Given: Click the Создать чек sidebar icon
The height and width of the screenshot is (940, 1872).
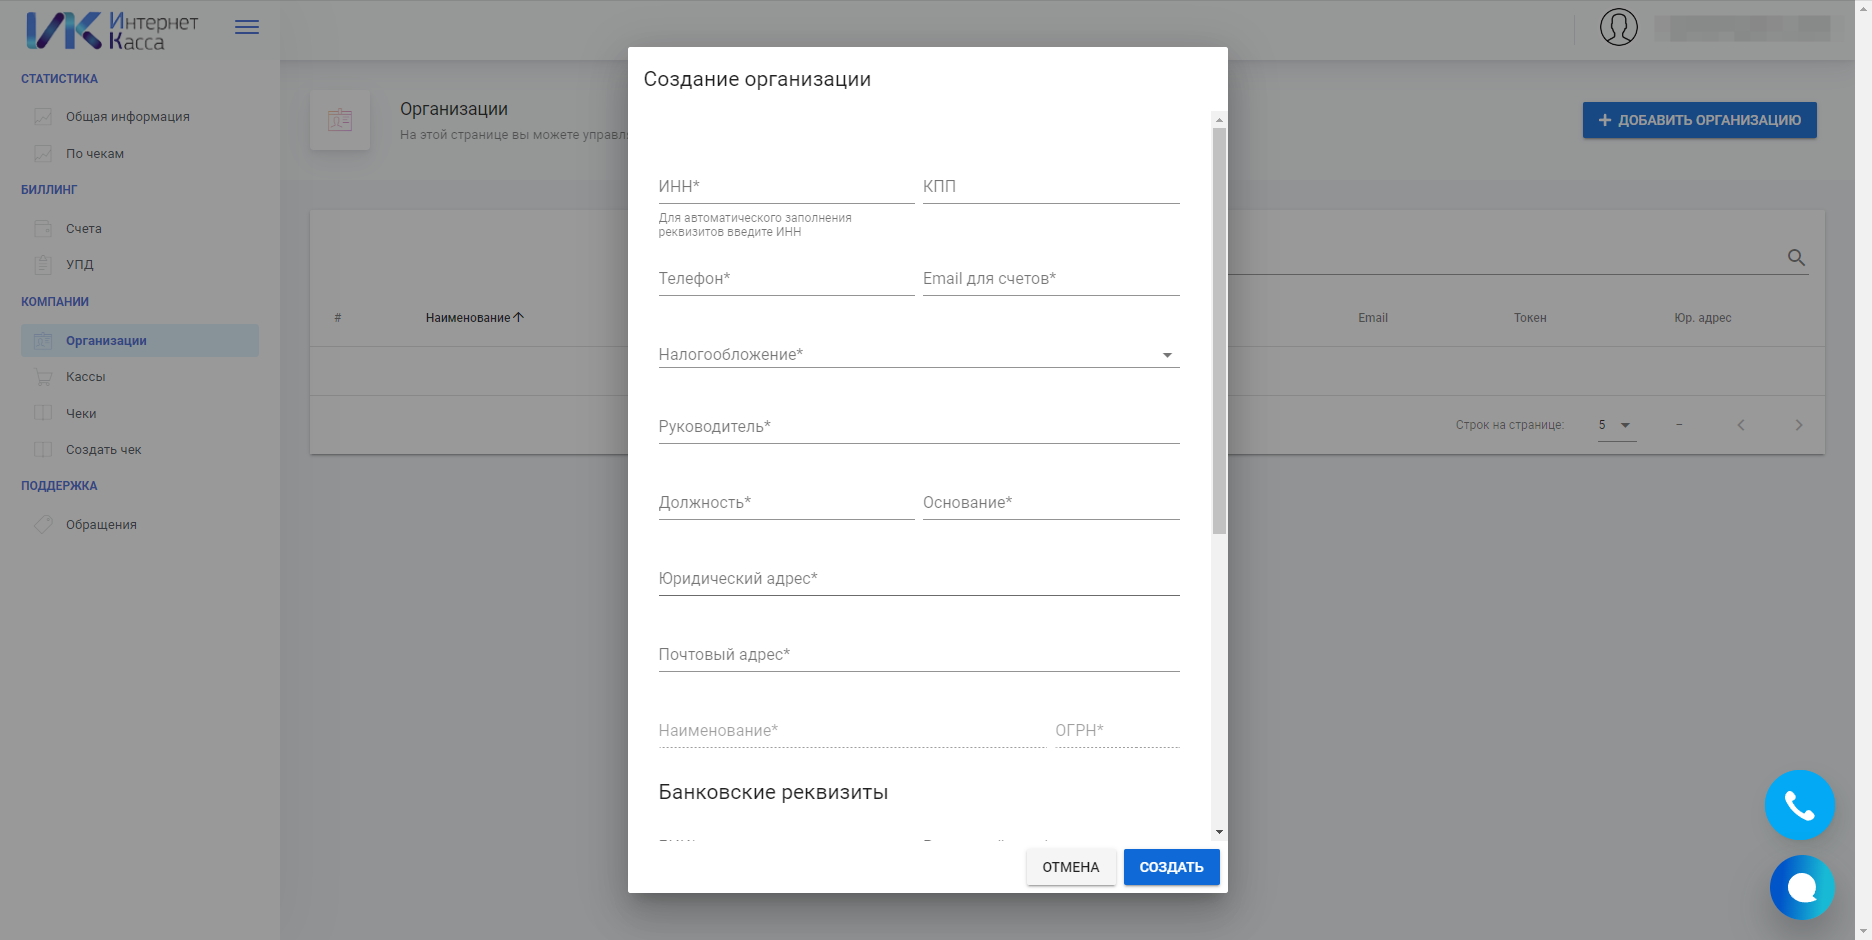Looking at the screenshot, I should tap(43, 450).
